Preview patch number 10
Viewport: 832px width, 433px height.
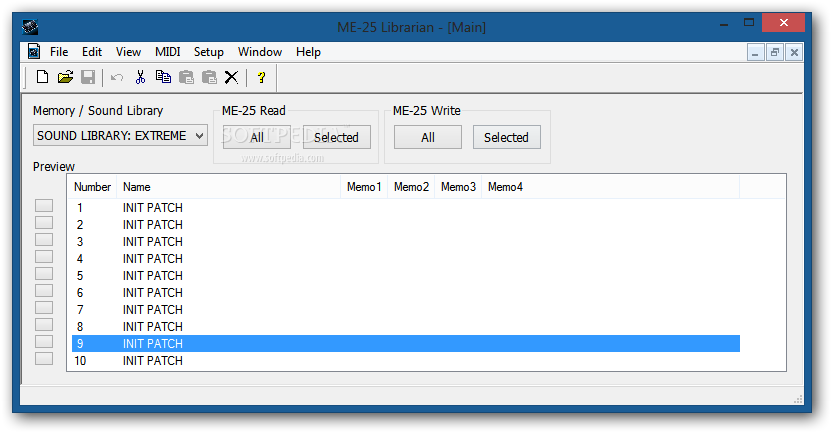pos(44,359)
